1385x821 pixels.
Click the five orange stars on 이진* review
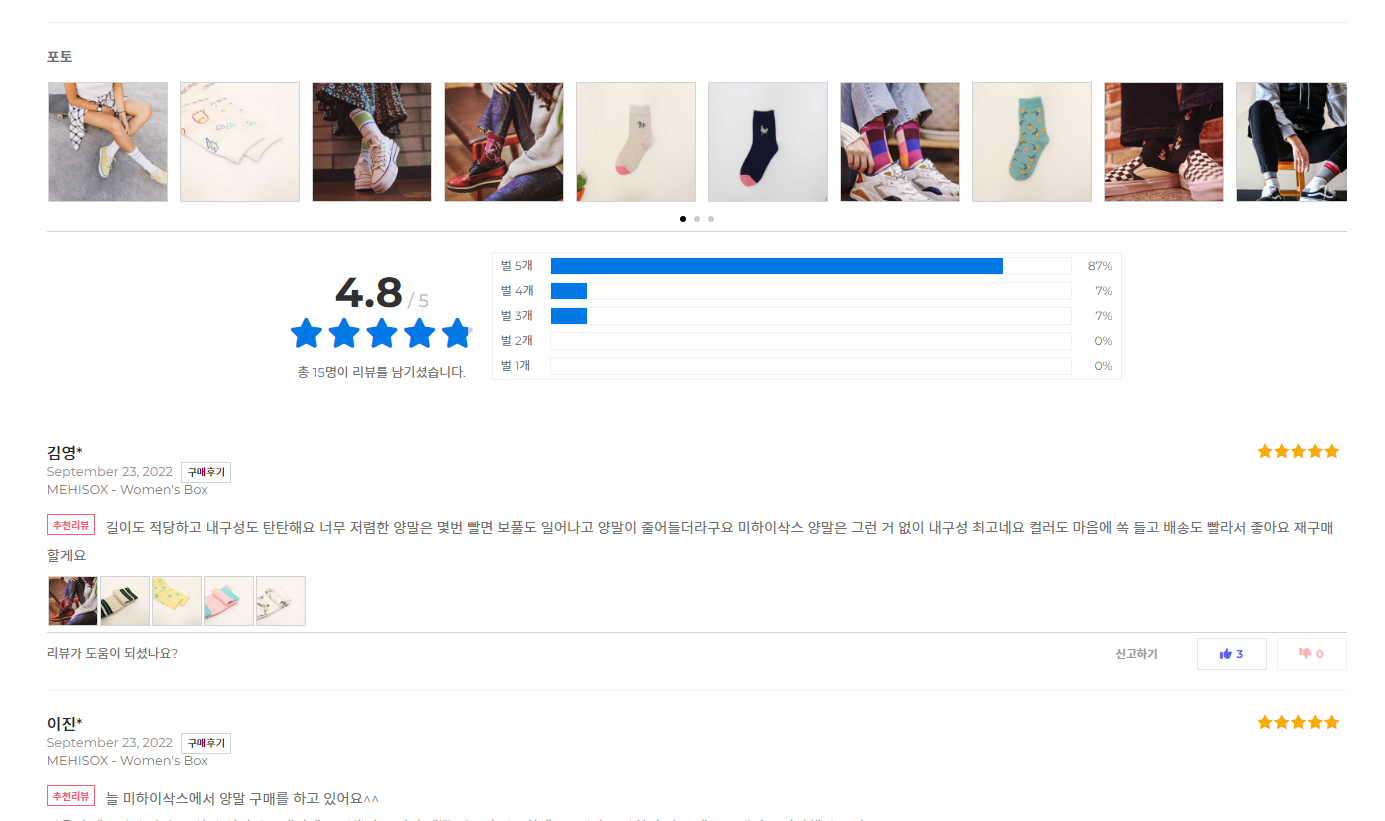click(x=1298, y=722)
